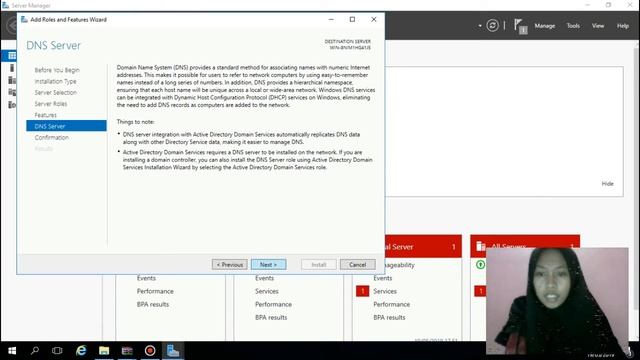This screenshot has height=360, width=640.
Task: Open the All Servers icon in sidebar
Action: pyautogui.click(x=12, y=80)
